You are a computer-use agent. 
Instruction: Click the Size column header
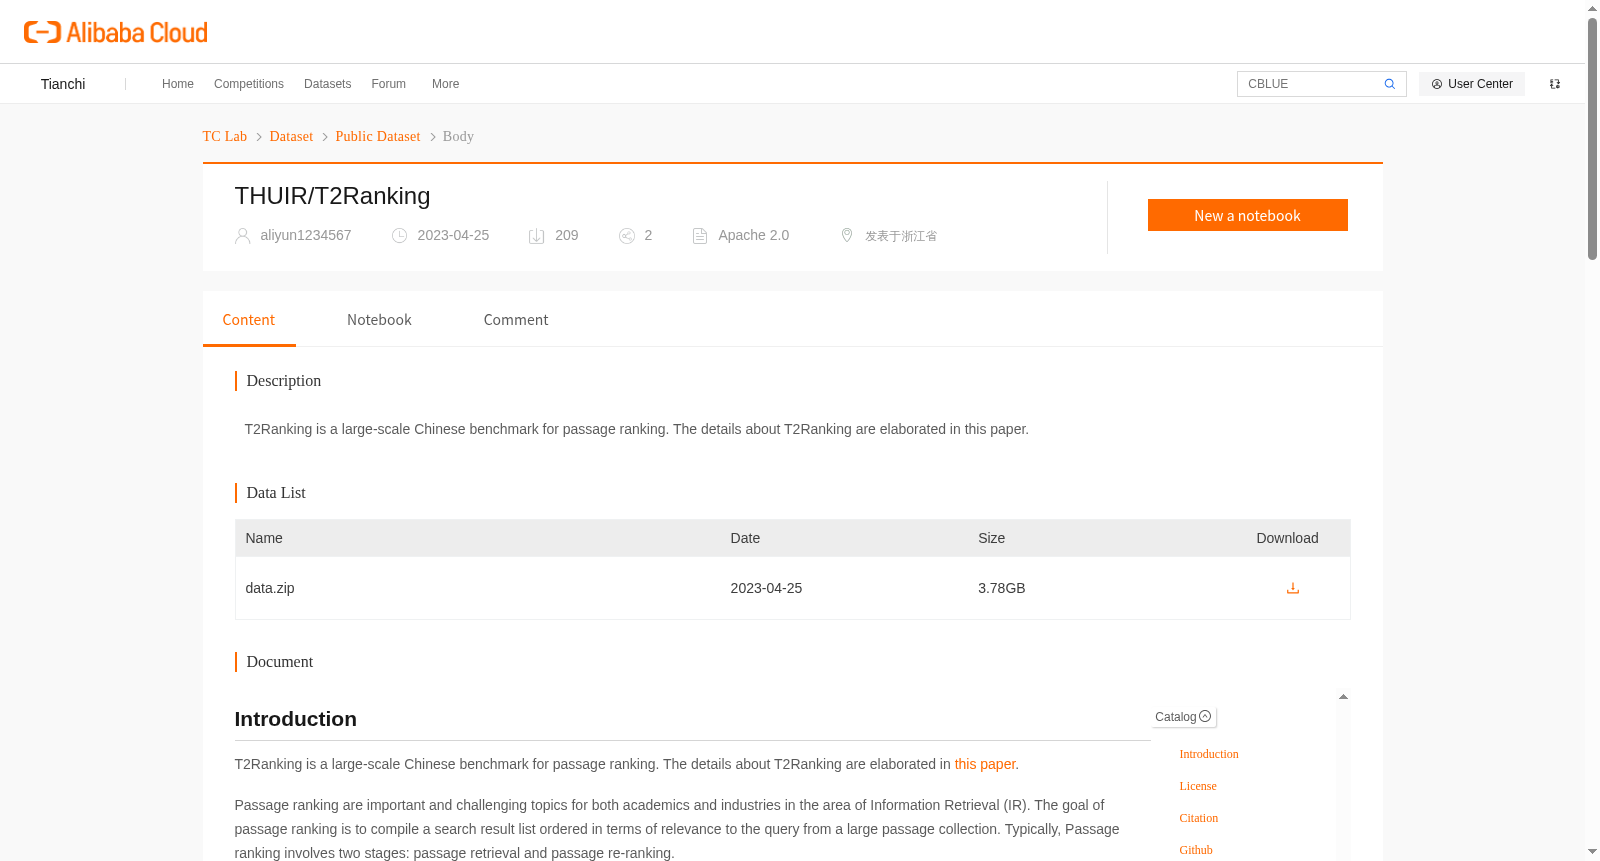click(x=992, y=538)
